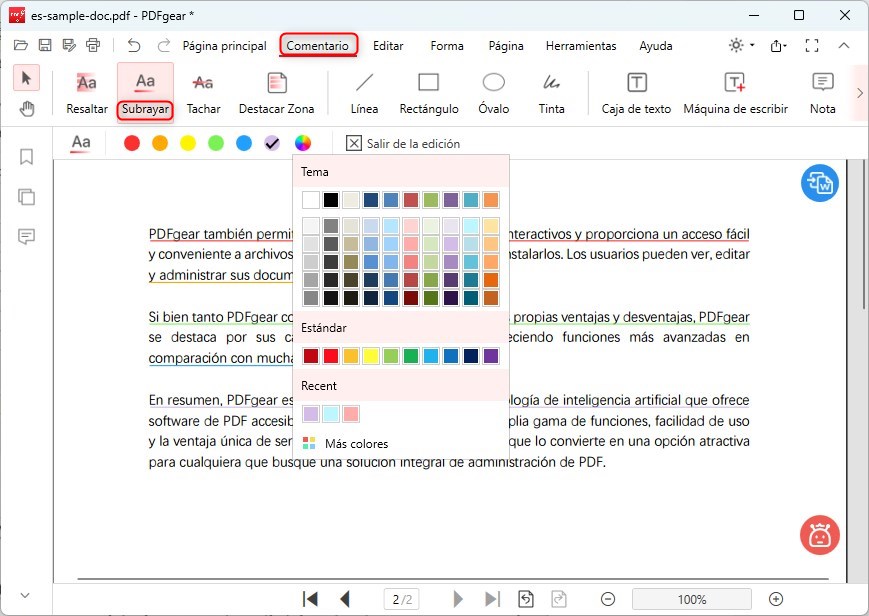Select the Tinta ink tool
This screenshot has height=616, width=869.
551,92
